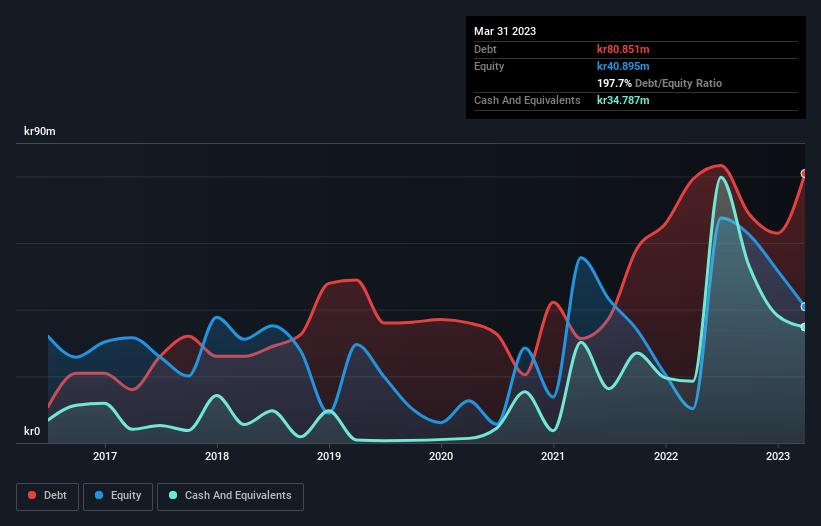The image size is (821, 526).
Task: Click the kr40.895m equity value
Action: 623,66
